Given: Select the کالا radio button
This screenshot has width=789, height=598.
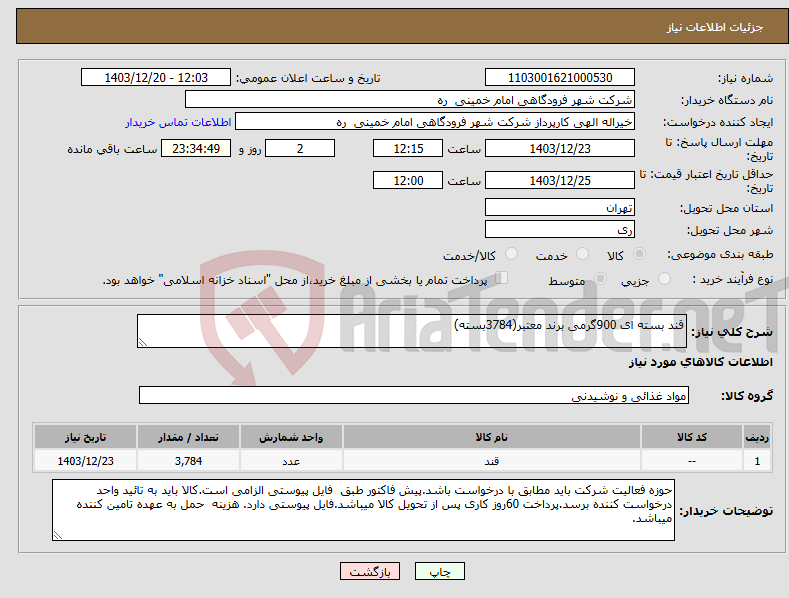Looking at the screenshot, I should 640,254.
